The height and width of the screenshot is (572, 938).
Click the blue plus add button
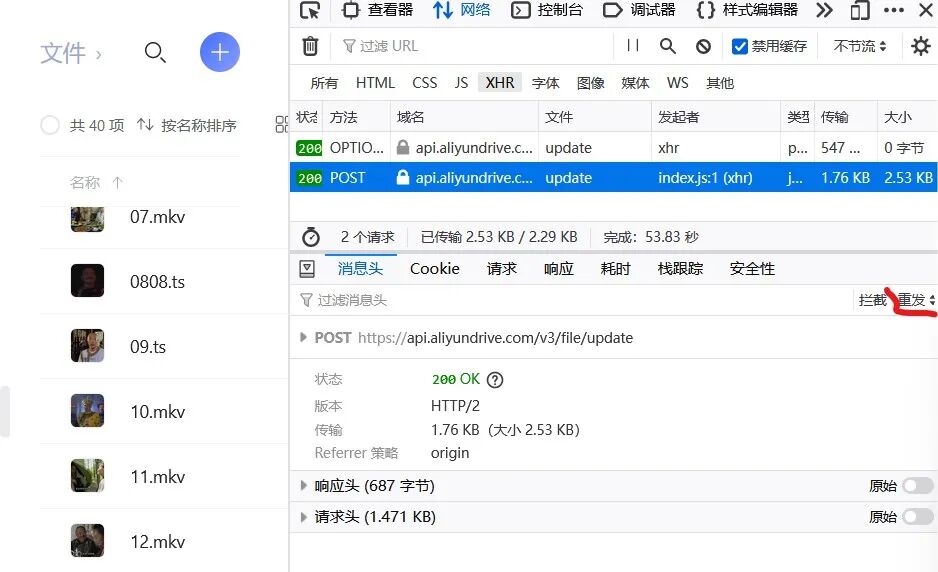pyautogui.click(x=220, y=52)
